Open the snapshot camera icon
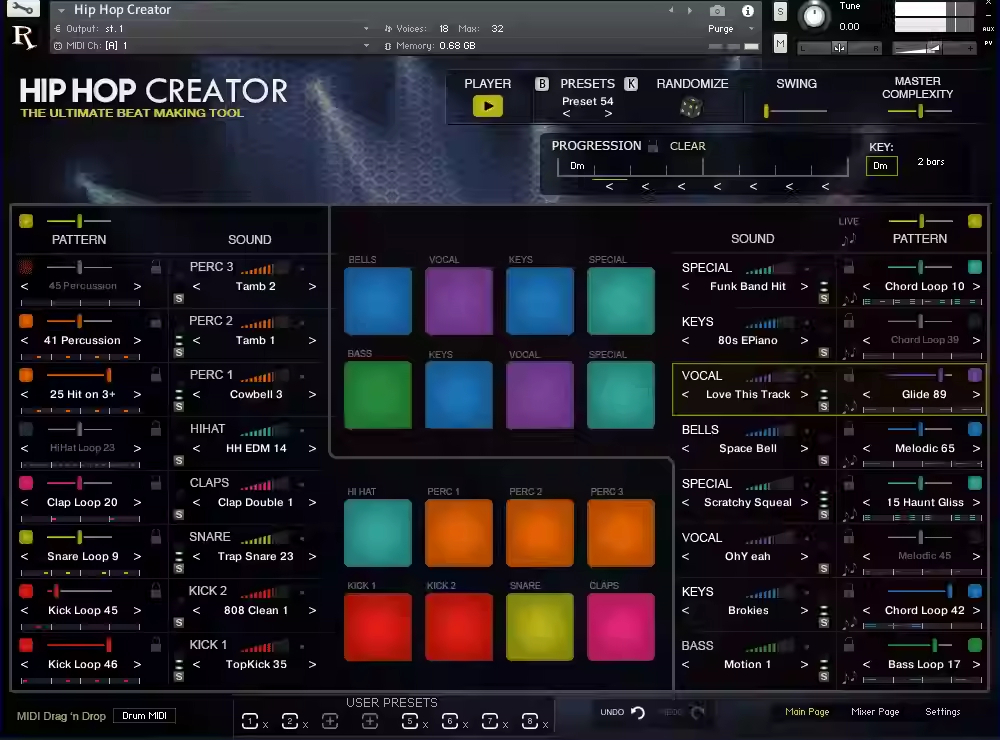 [717, 11]
